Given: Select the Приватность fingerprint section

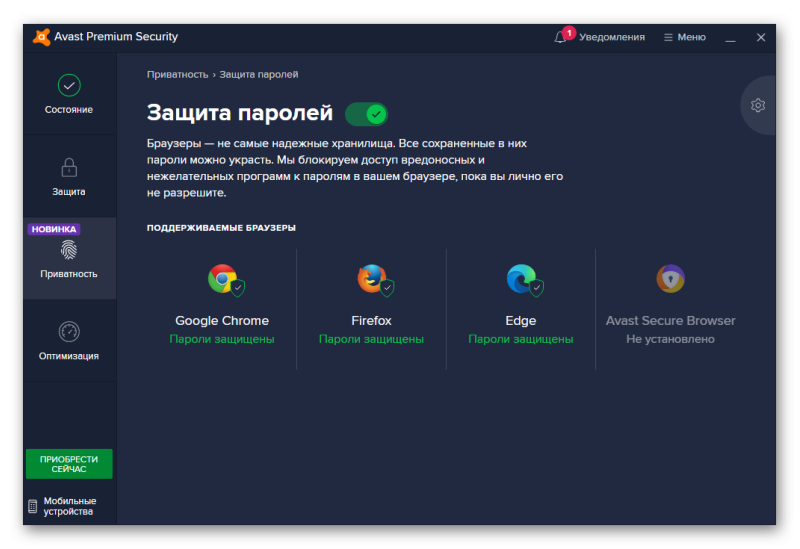Looking at the screenshot, I should point(69,259).
